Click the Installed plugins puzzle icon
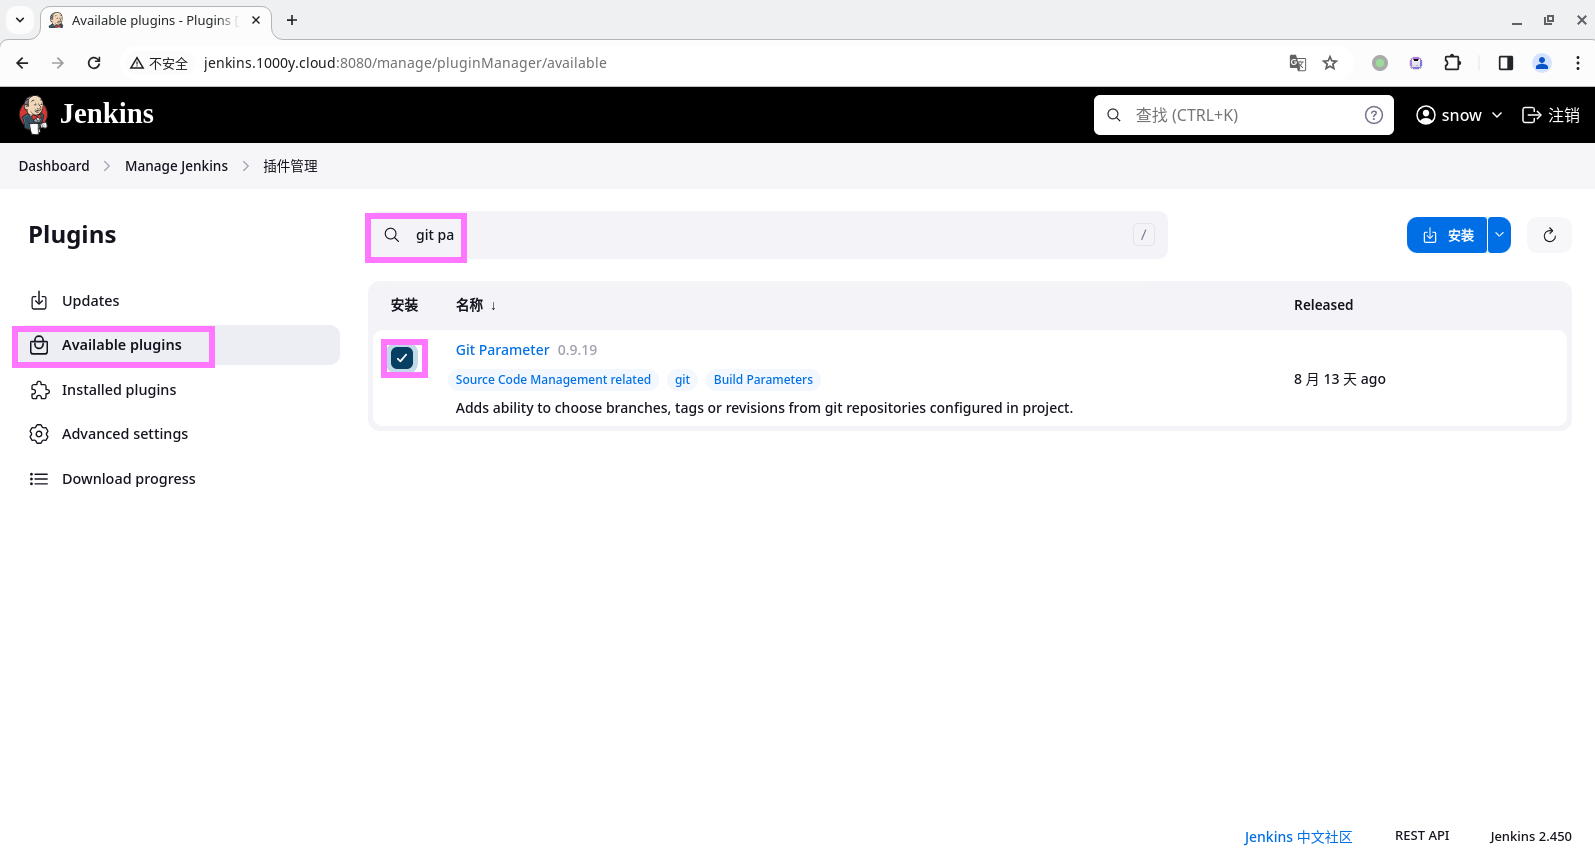The image size is (1595, 863). pyautogui.click(x=39, y=390)
